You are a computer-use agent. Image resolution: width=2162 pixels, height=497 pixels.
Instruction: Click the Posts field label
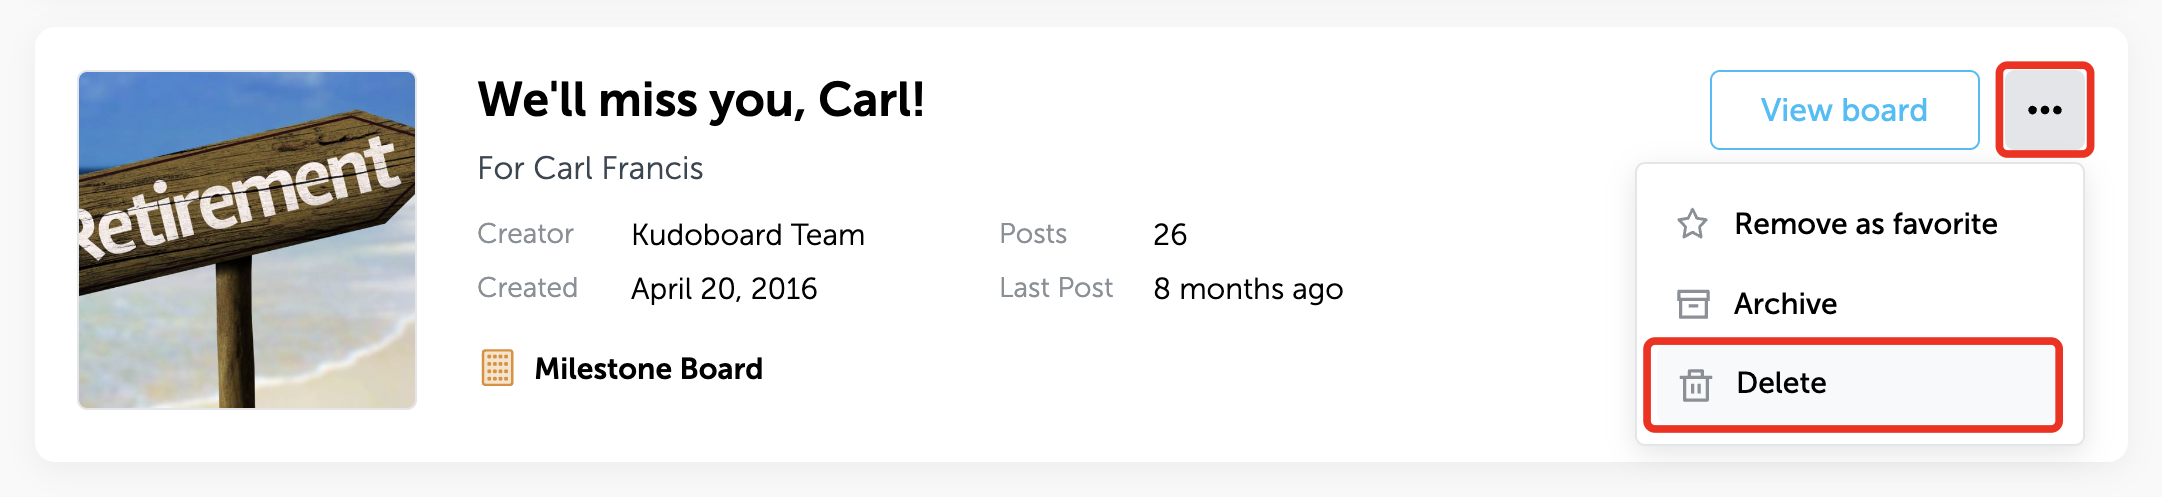point(1033,234)
